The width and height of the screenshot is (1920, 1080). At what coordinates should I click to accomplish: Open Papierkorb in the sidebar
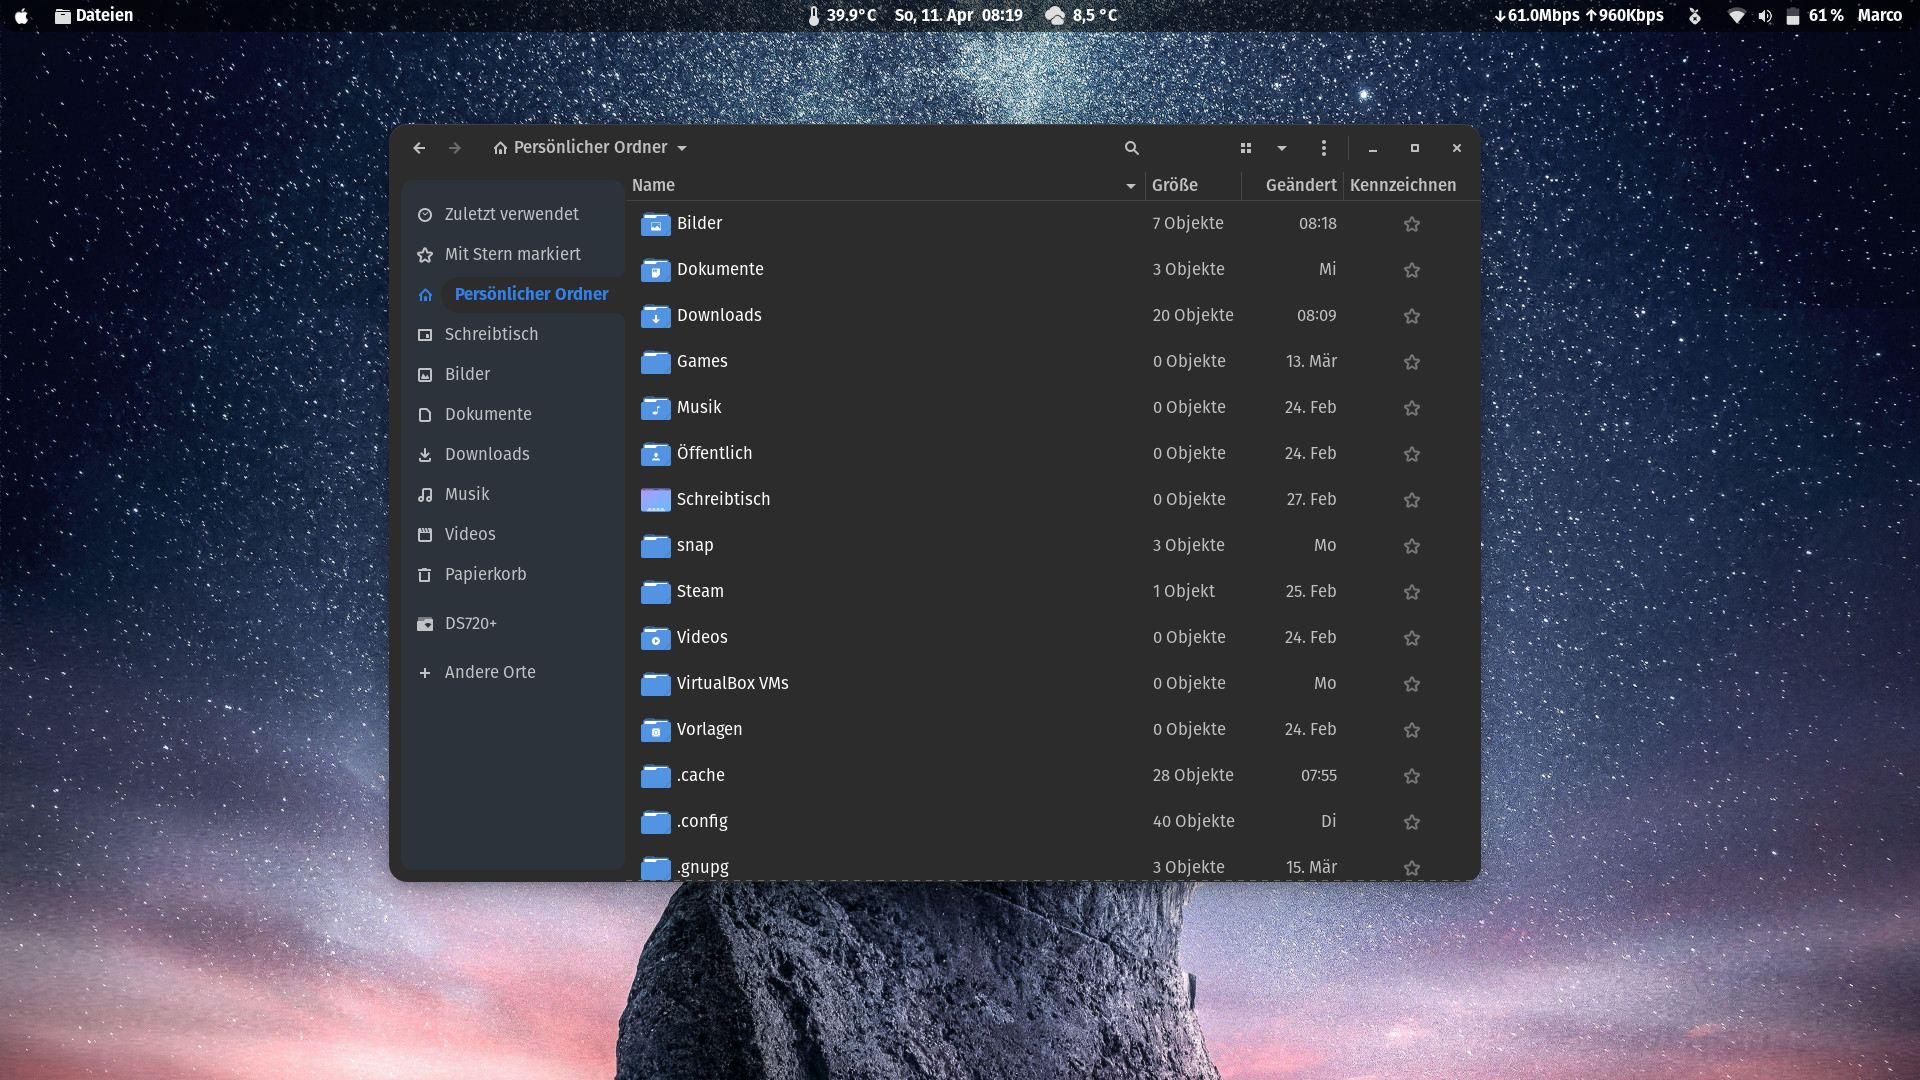(x=485, y=574)
